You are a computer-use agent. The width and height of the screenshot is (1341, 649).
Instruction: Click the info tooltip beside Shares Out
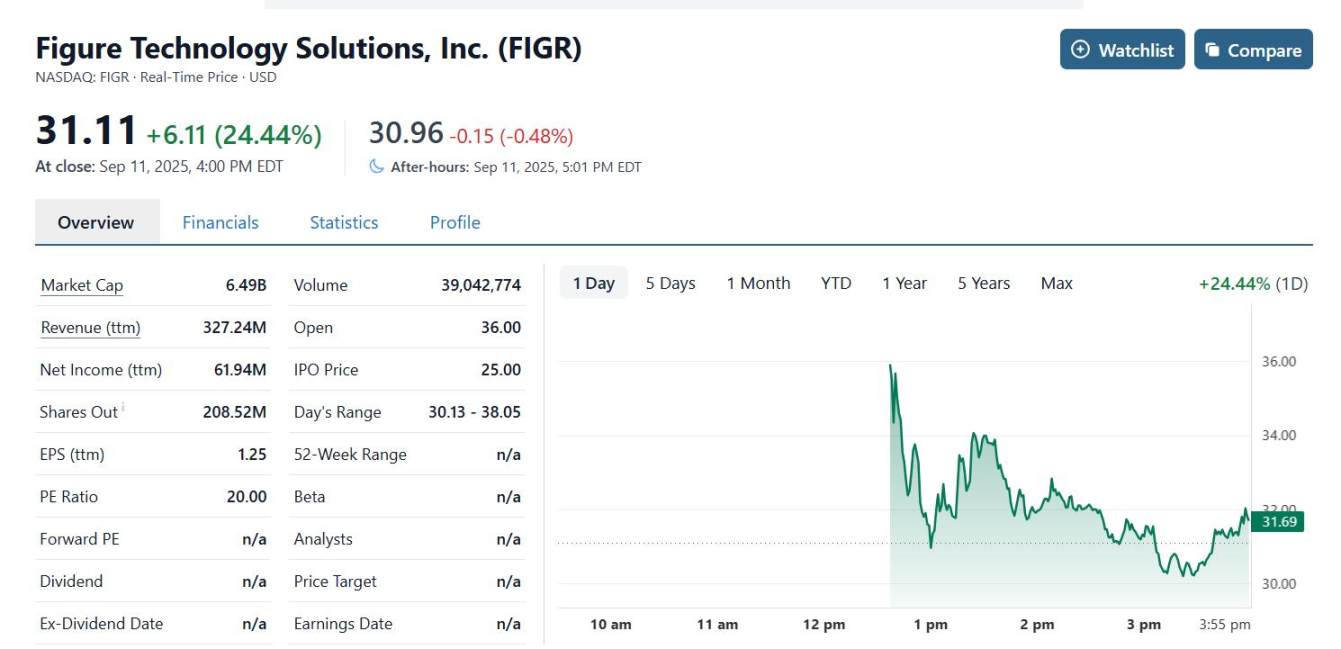(124, 405)
